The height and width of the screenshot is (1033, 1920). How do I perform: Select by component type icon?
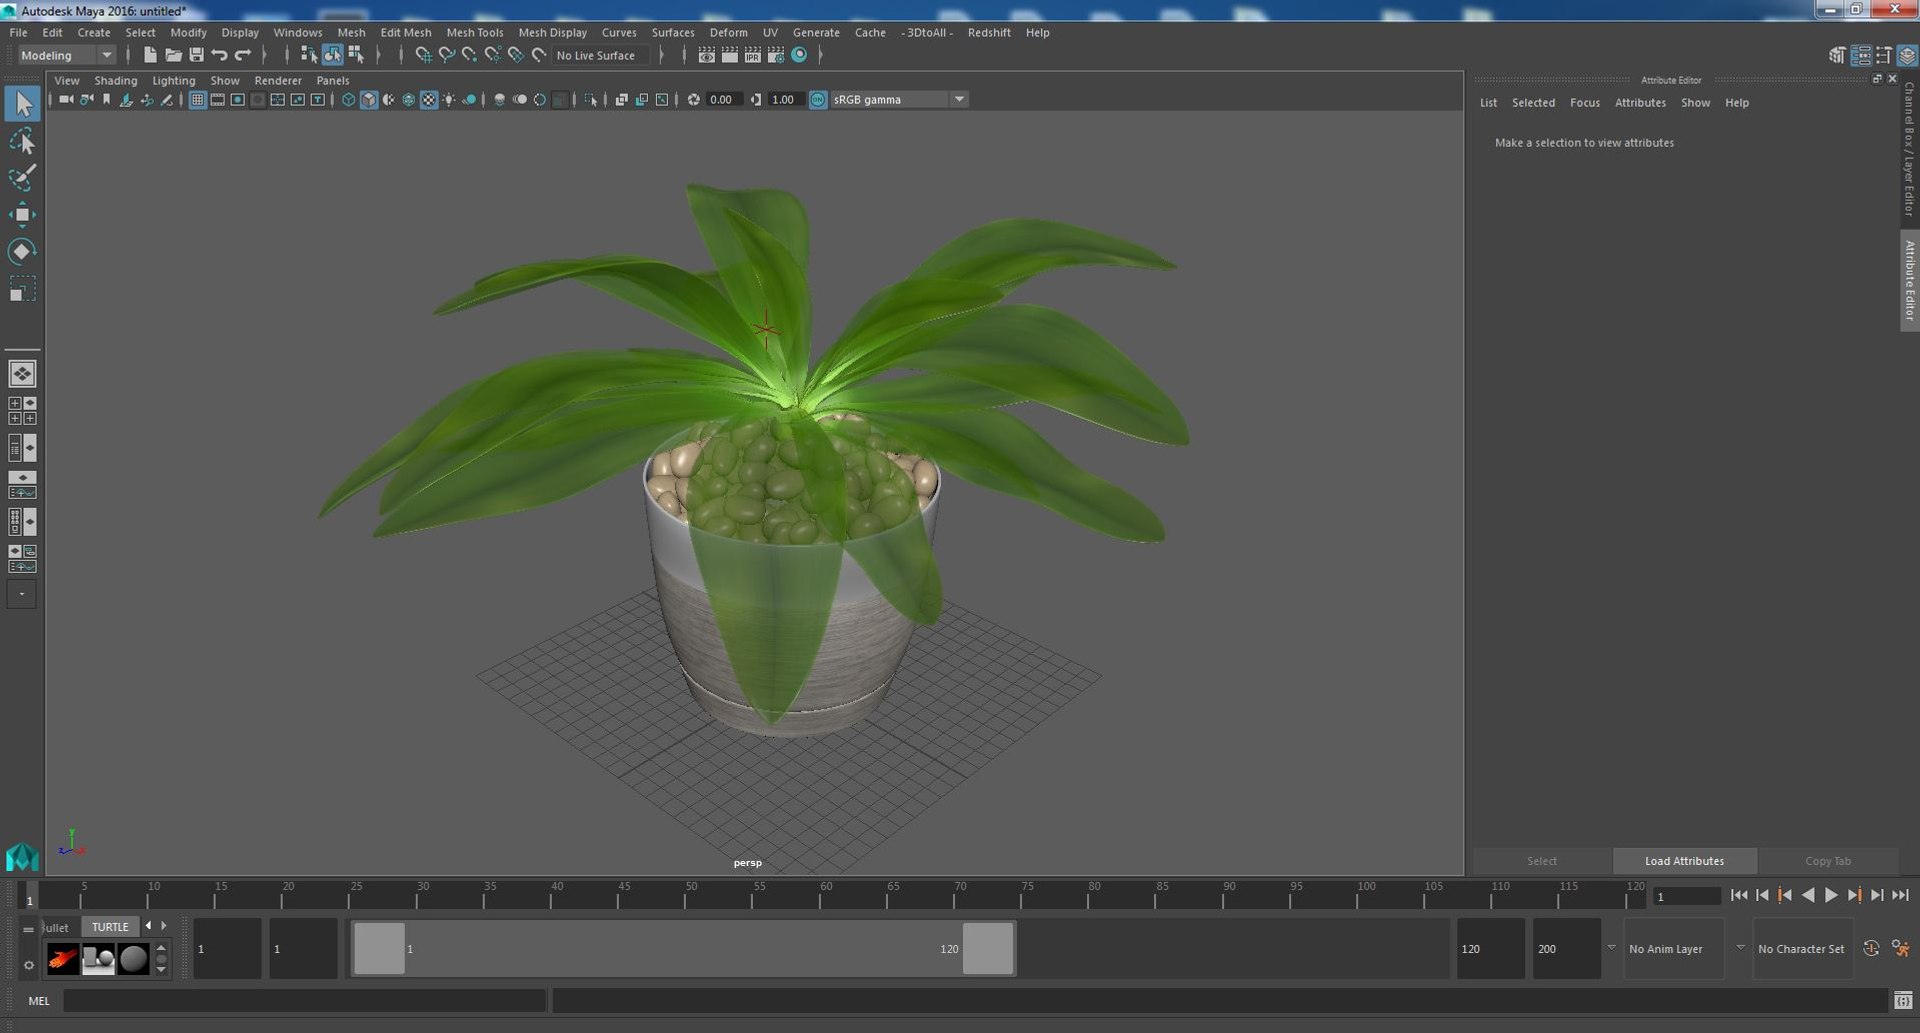(355, 55)
